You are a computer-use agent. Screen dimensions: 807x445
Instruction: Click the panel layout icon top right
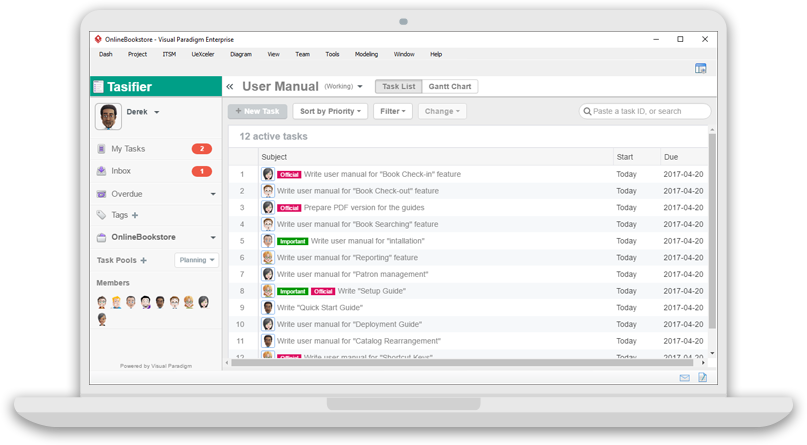point(700,68)
